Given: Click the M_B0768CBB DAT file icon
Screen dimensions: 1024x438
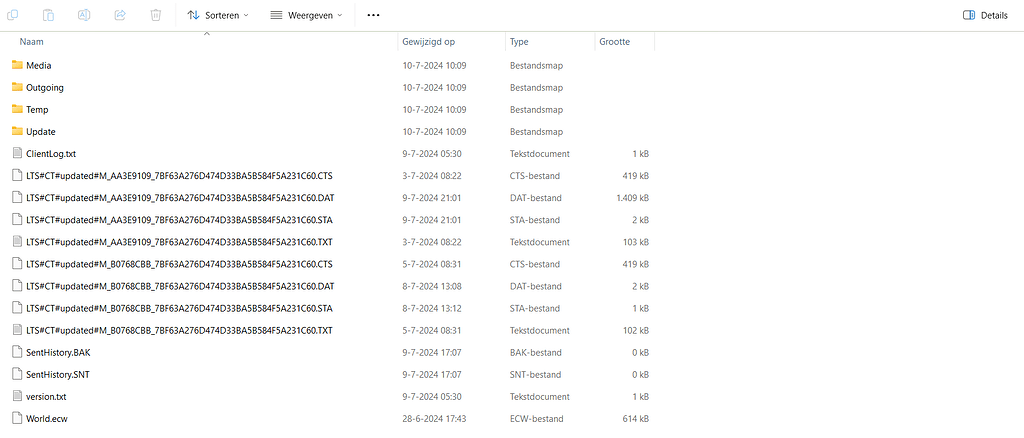Looking at the screenshot, I should point(18,286).
